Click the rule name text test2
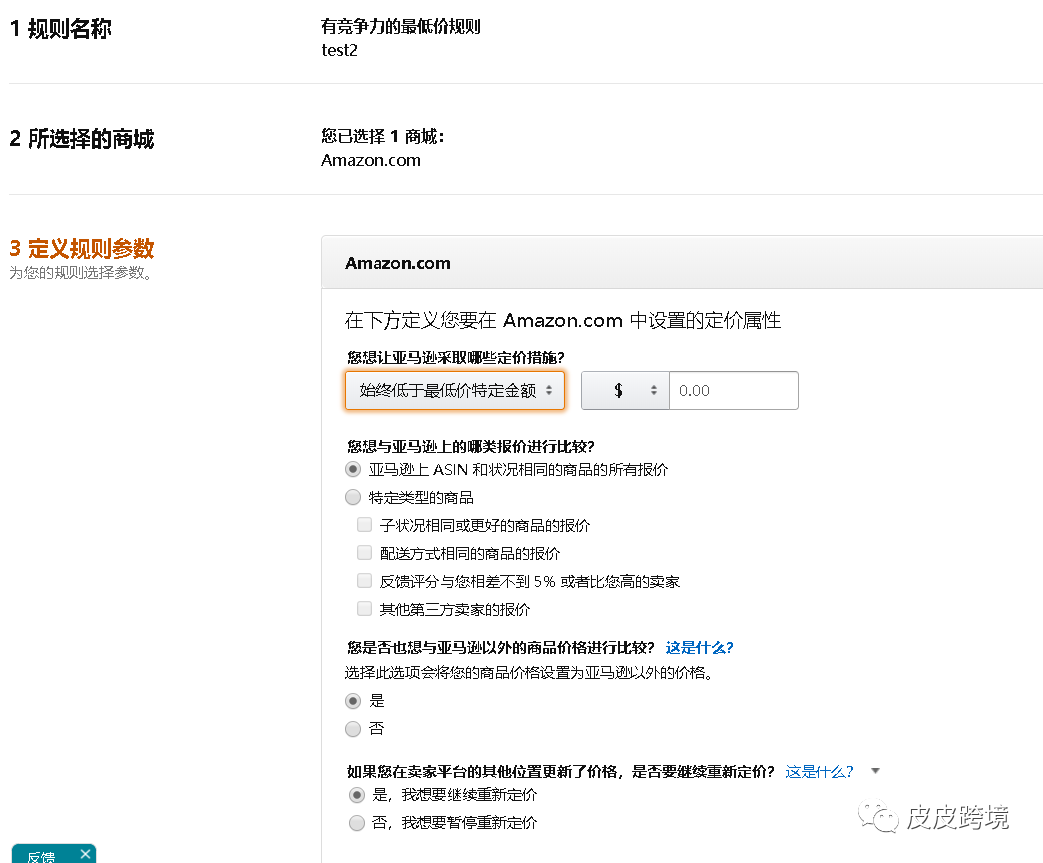This screenshot has width=1043, height=863. (339, 51)
